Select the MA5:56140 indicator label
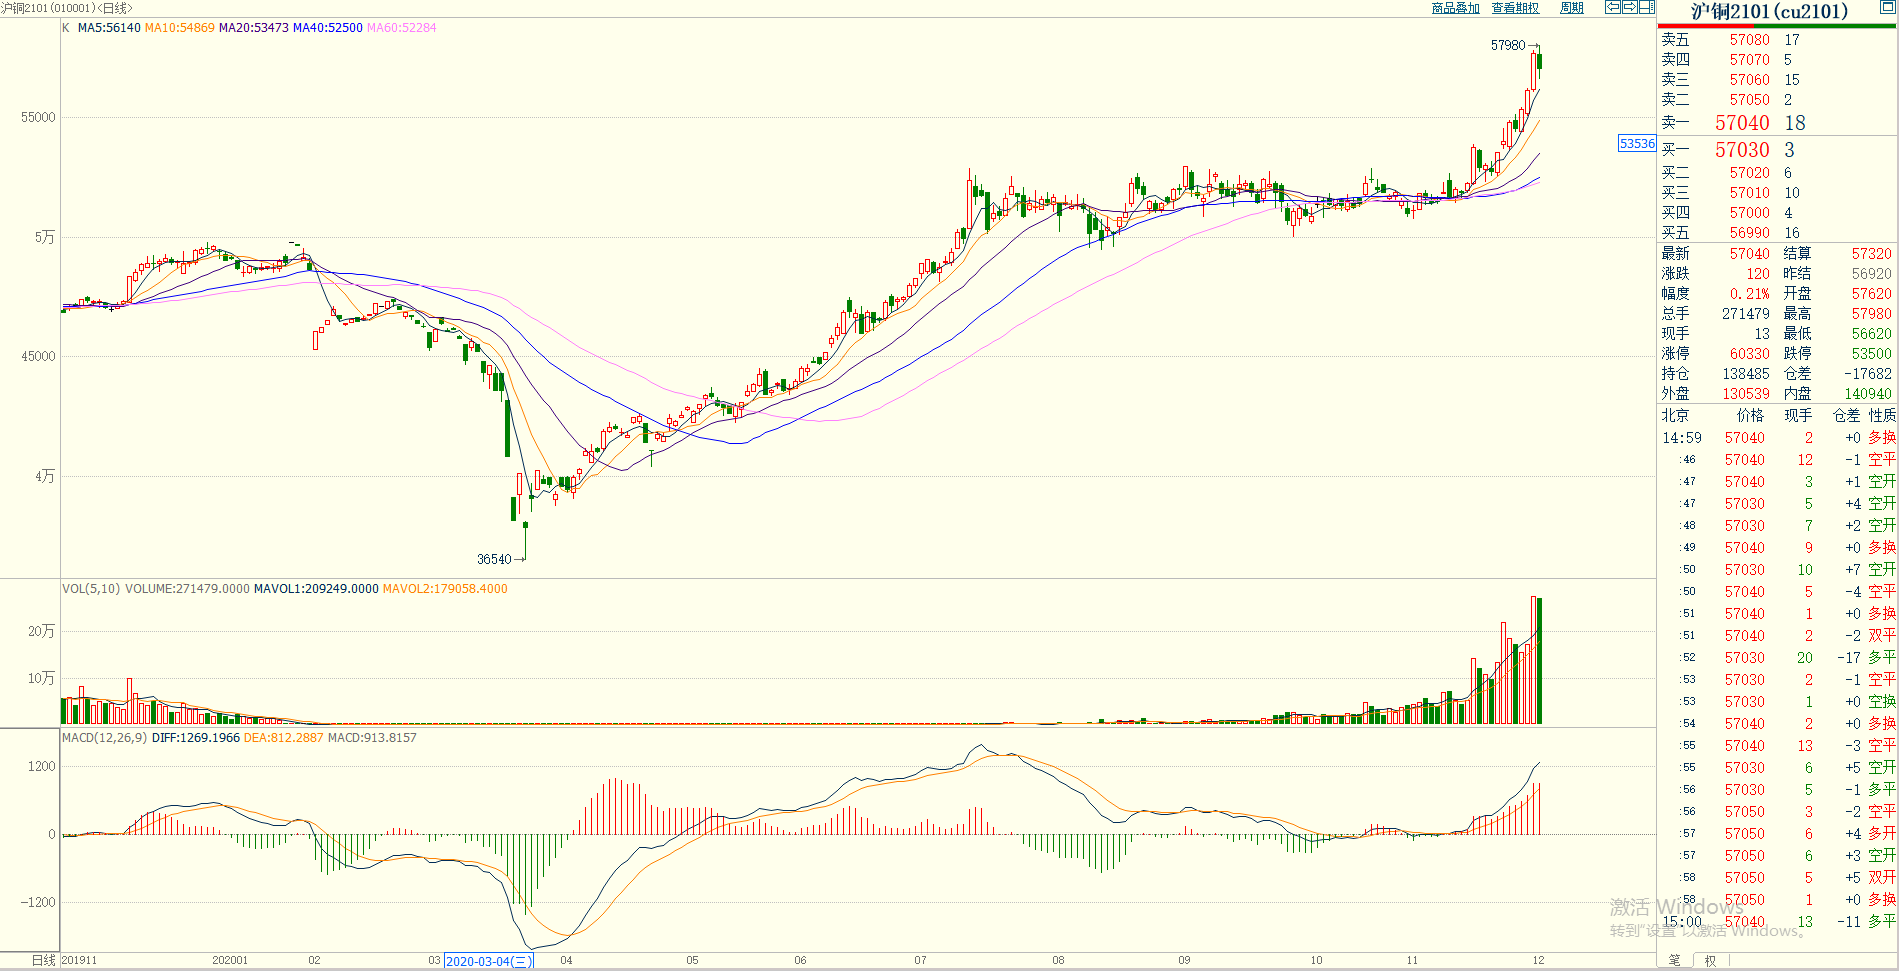 pos(109,28)
